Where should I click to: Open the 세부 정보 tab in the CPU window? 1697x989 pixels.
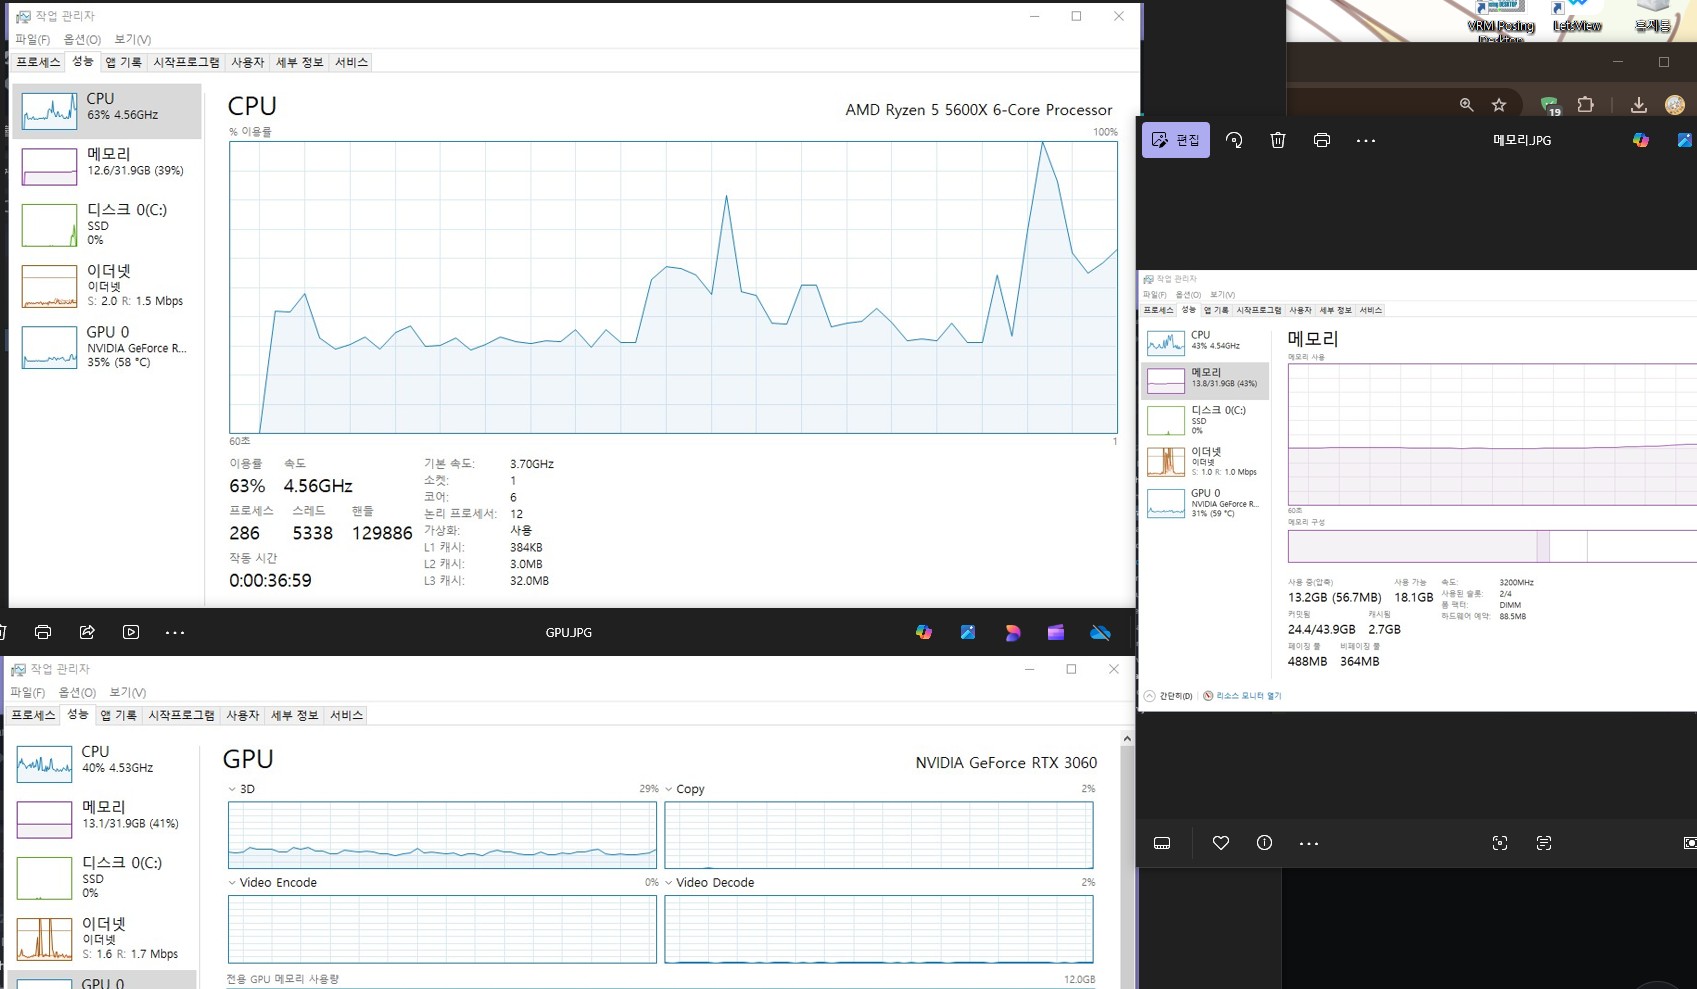(299, 62)
